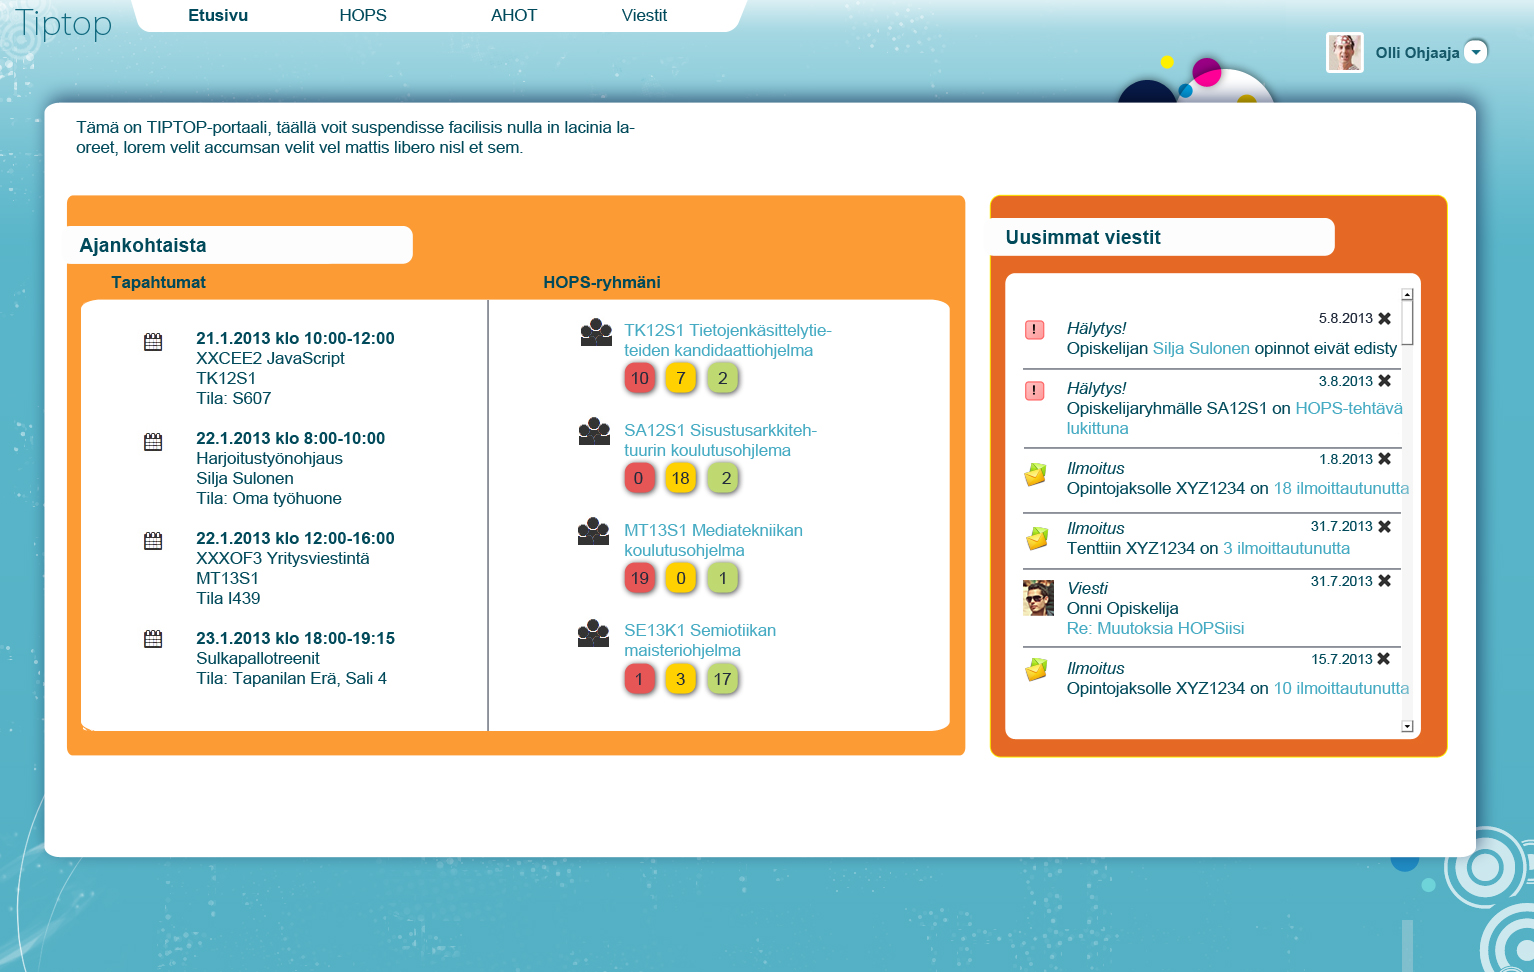Click yellow badge 0 under MT13S1
This screenshot has width=1534, height=972.
point(681,578)
